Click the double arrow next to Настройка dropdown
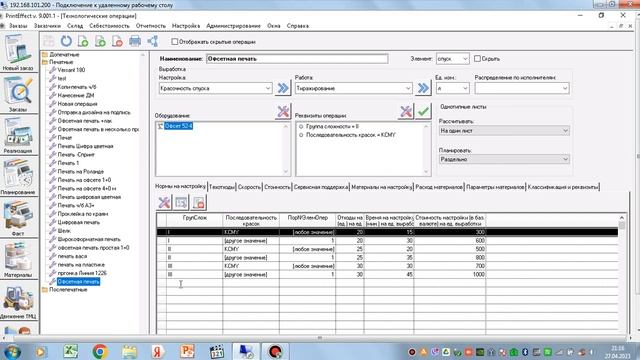 [x=282, y=88]
